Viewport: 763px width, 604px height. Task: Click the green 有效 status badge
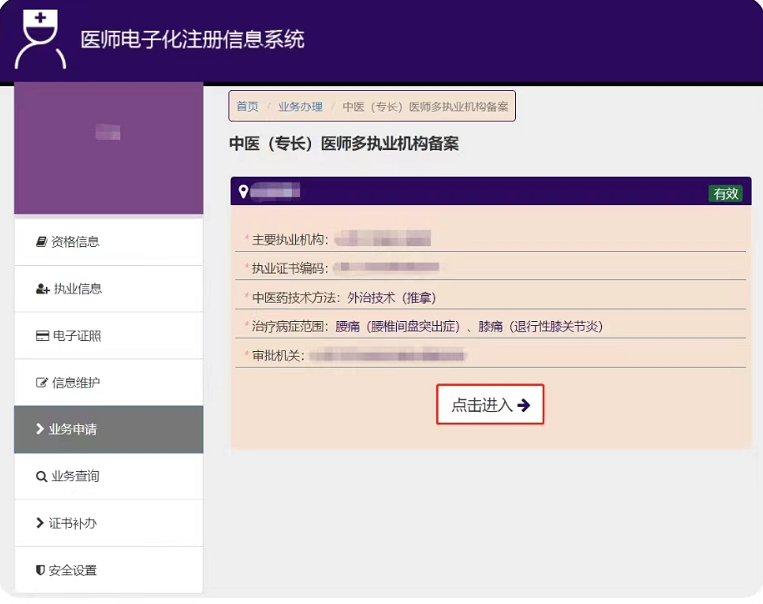[x=725, y=194]
